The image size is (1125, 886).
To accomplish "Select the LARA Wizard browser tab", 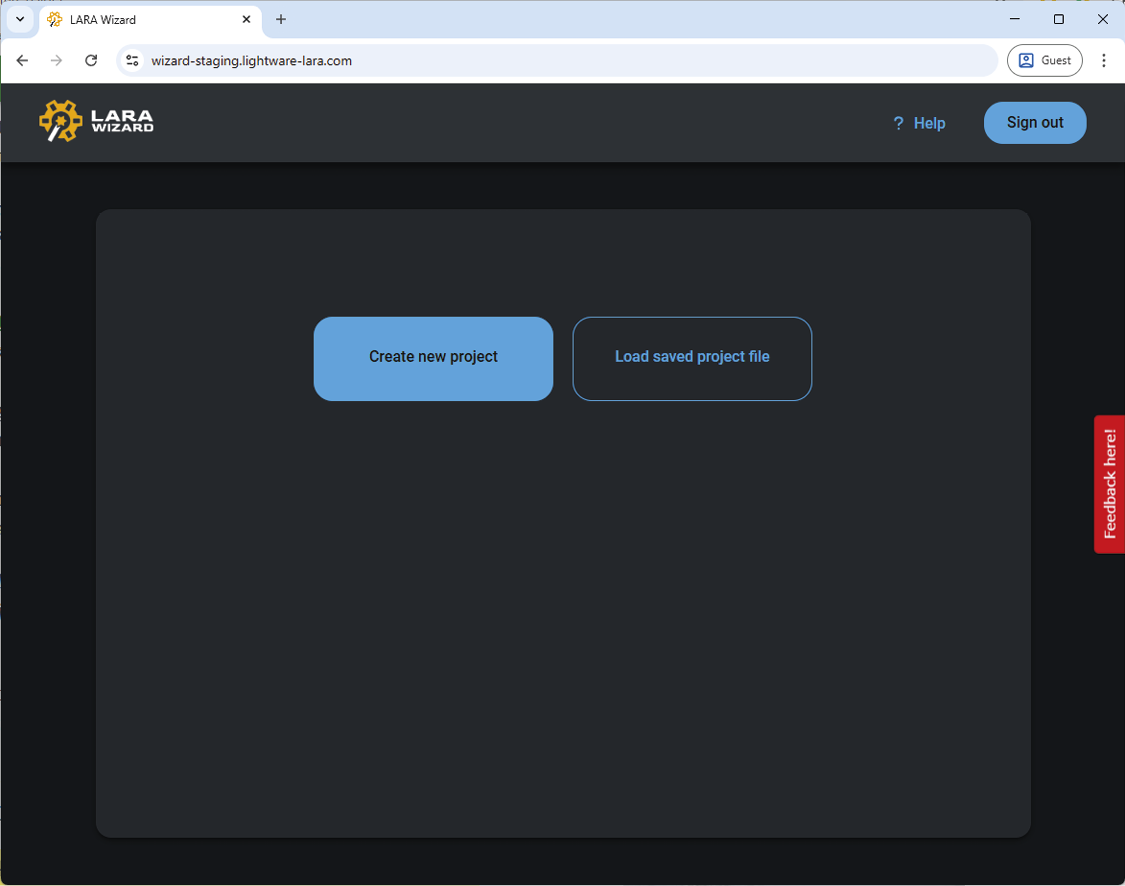I will pos(140,20).
